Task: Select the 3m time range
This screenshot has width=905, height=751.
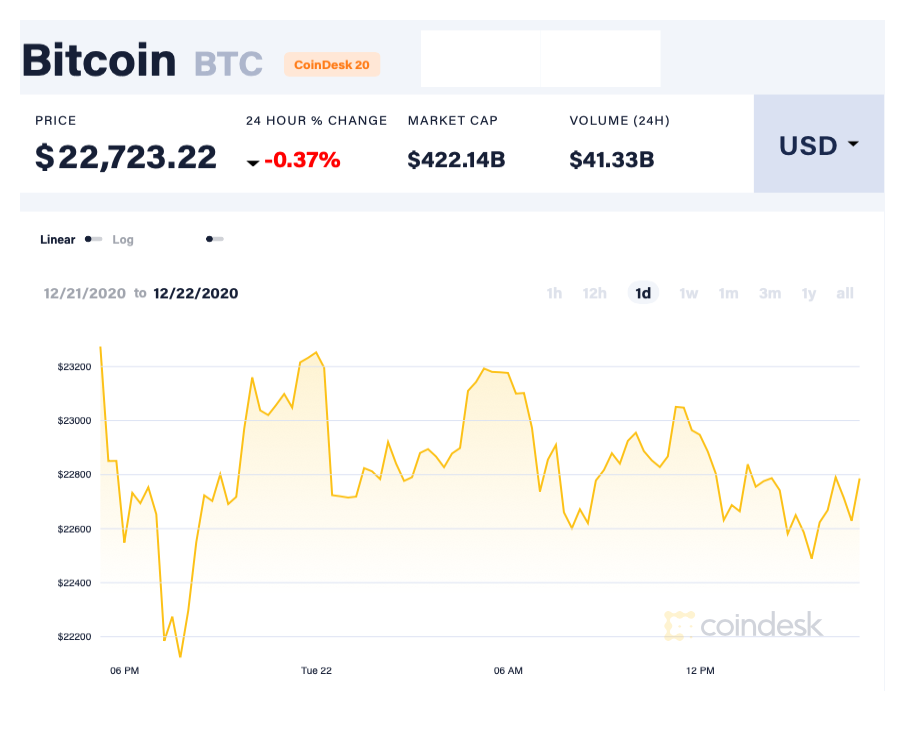Action: pyautogui.click(x=770, y=293)
